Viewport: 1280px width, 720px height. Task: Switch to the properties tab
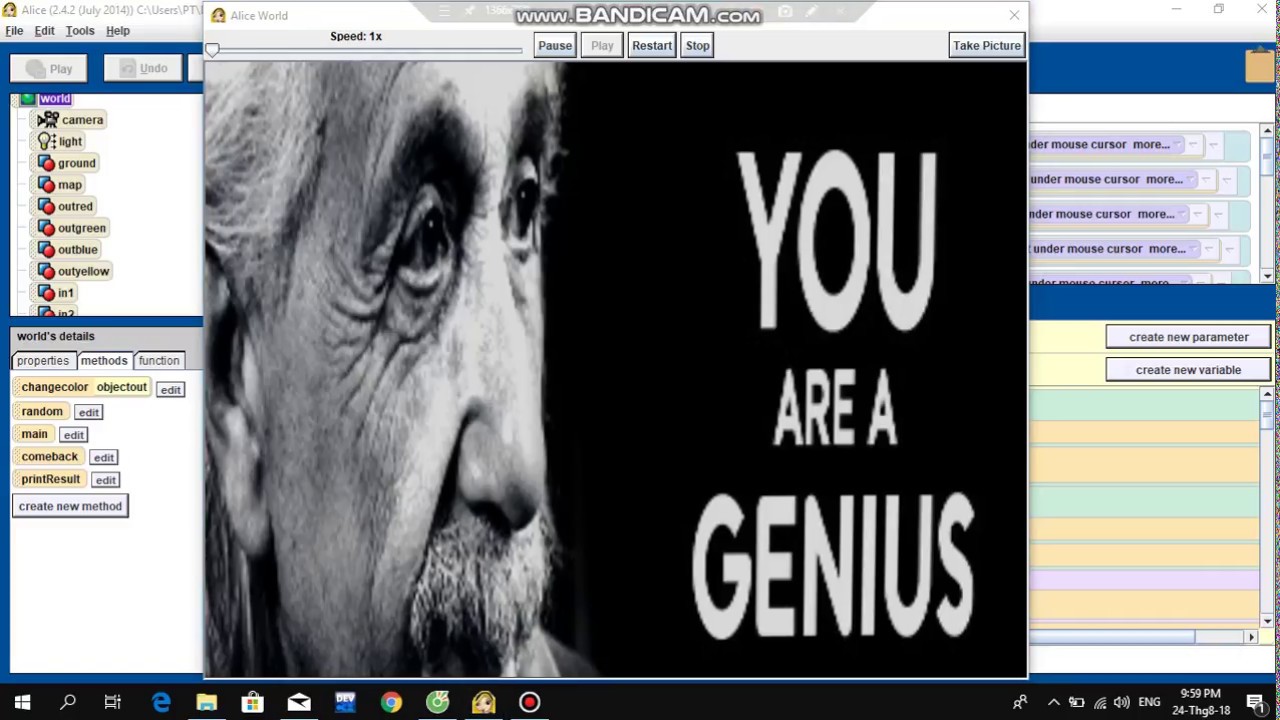pyautogui.click(x=43, y=361)
